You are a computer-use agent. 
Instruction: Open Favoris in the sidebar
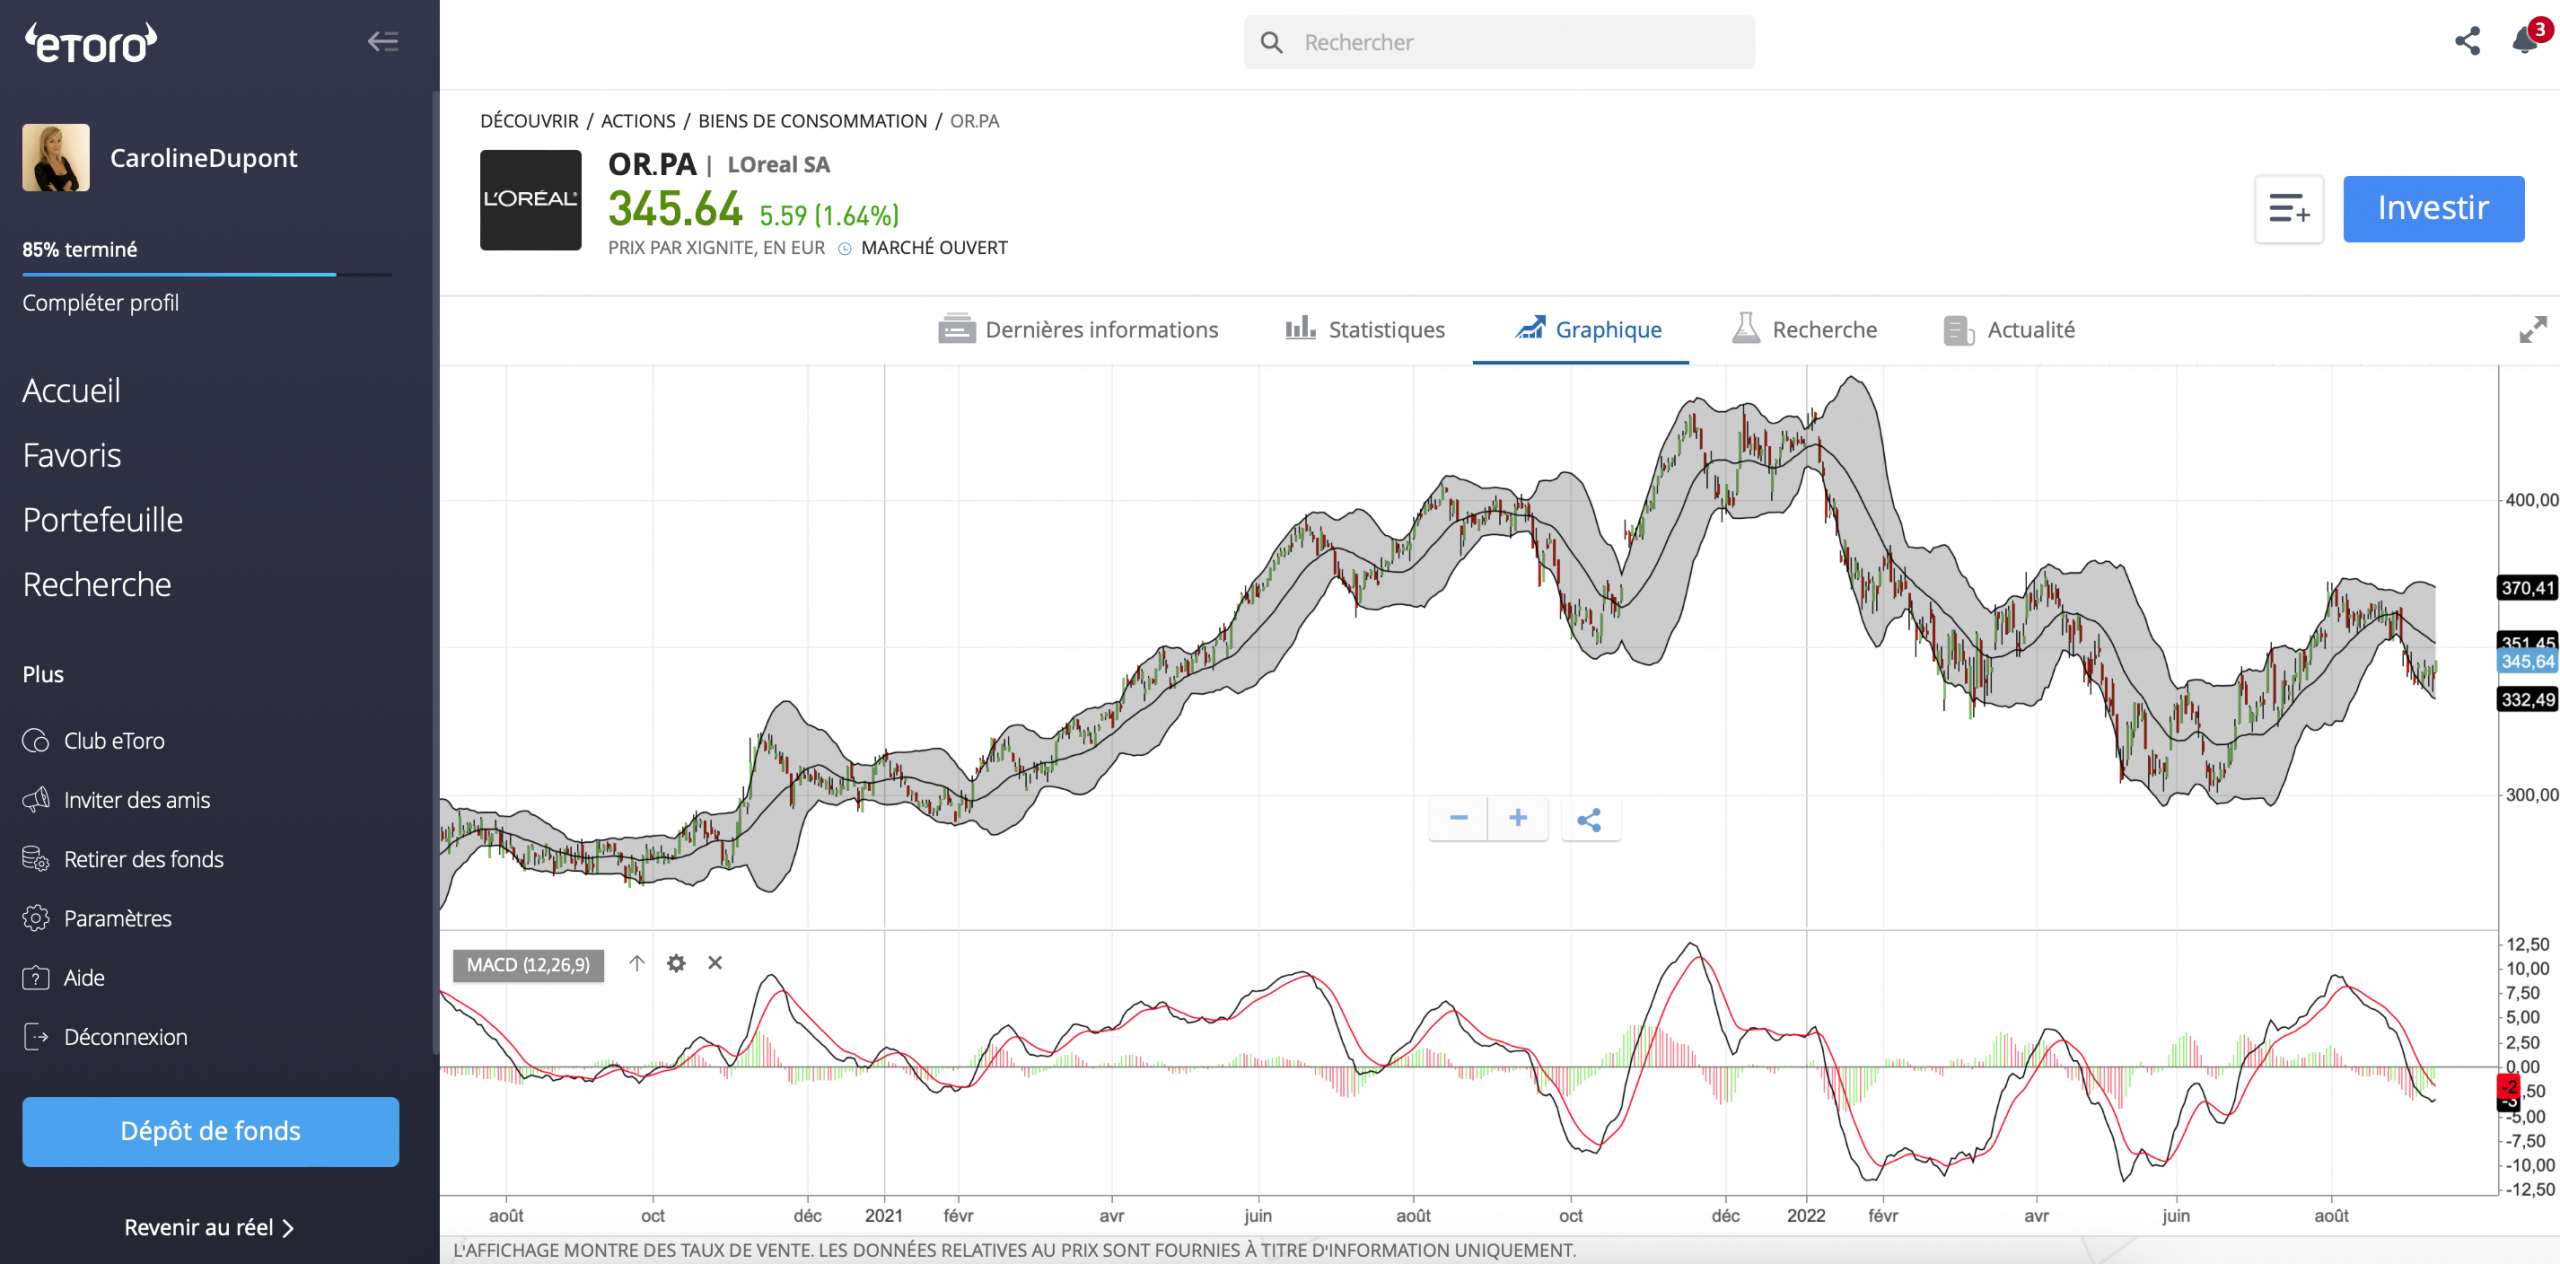tap(72, 456)
